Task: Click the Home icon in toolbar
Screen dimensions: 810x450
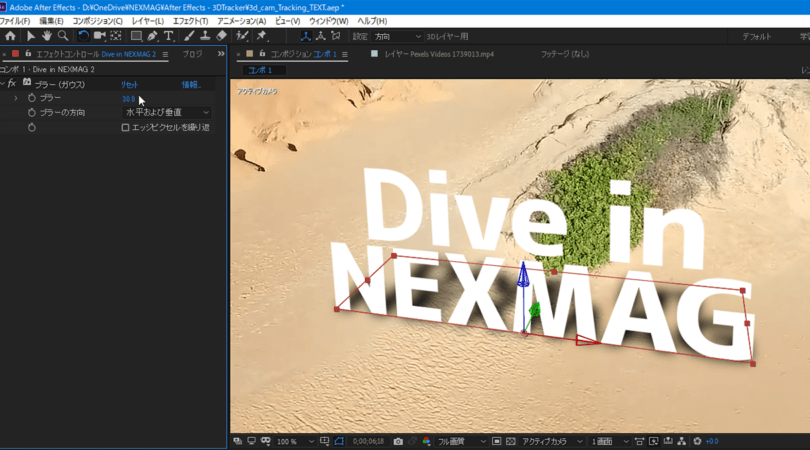Action: (10, 36)
